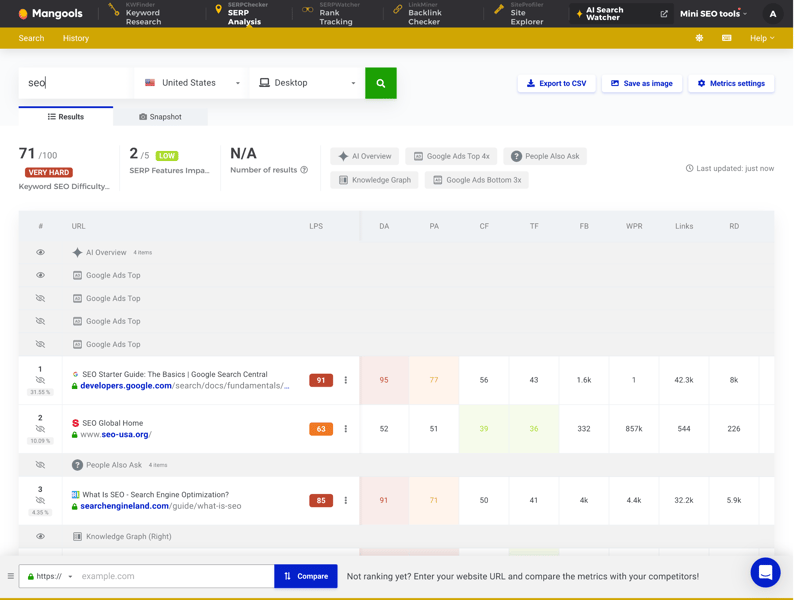
Task: Expand the Mini SEO tools menu
Action: (x=713, y=14)
